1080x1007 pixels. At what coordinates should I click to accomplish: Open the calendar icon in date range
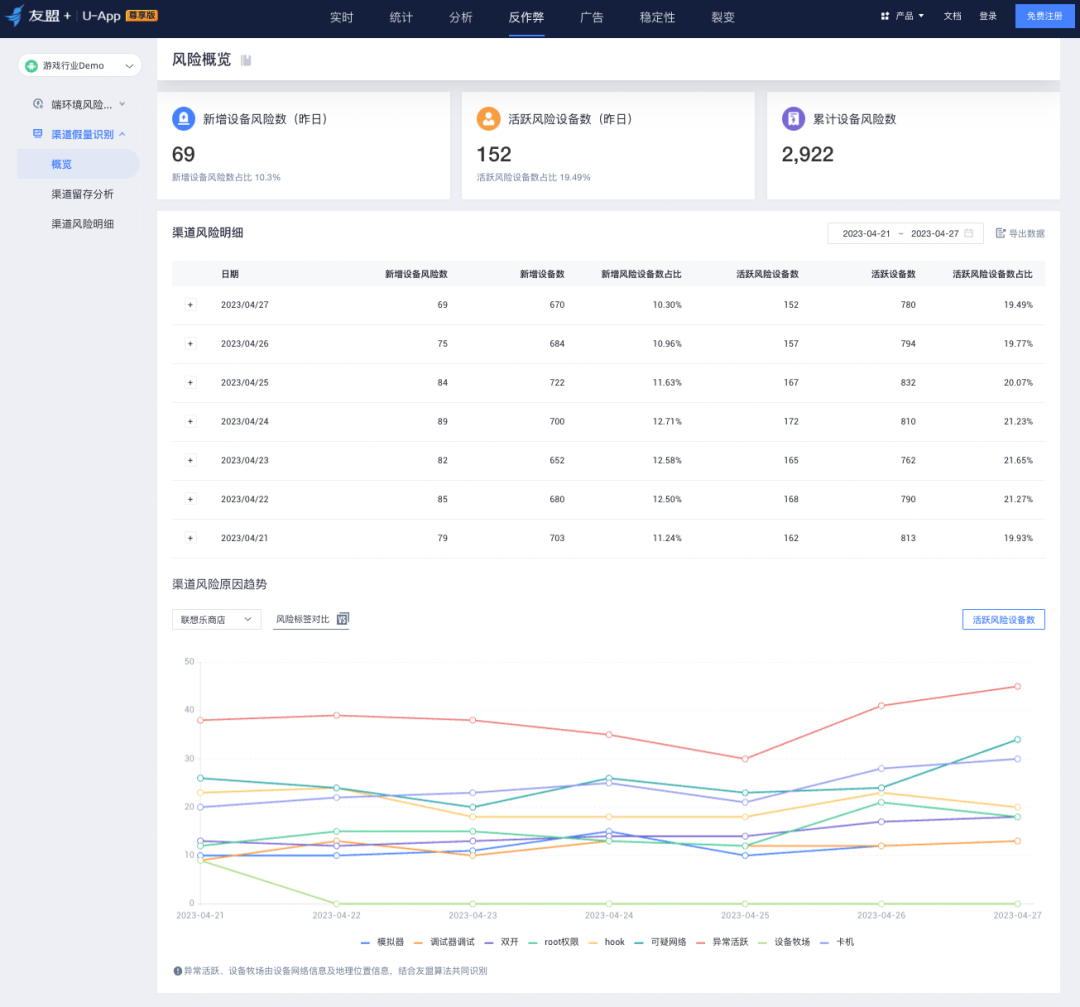968,233
